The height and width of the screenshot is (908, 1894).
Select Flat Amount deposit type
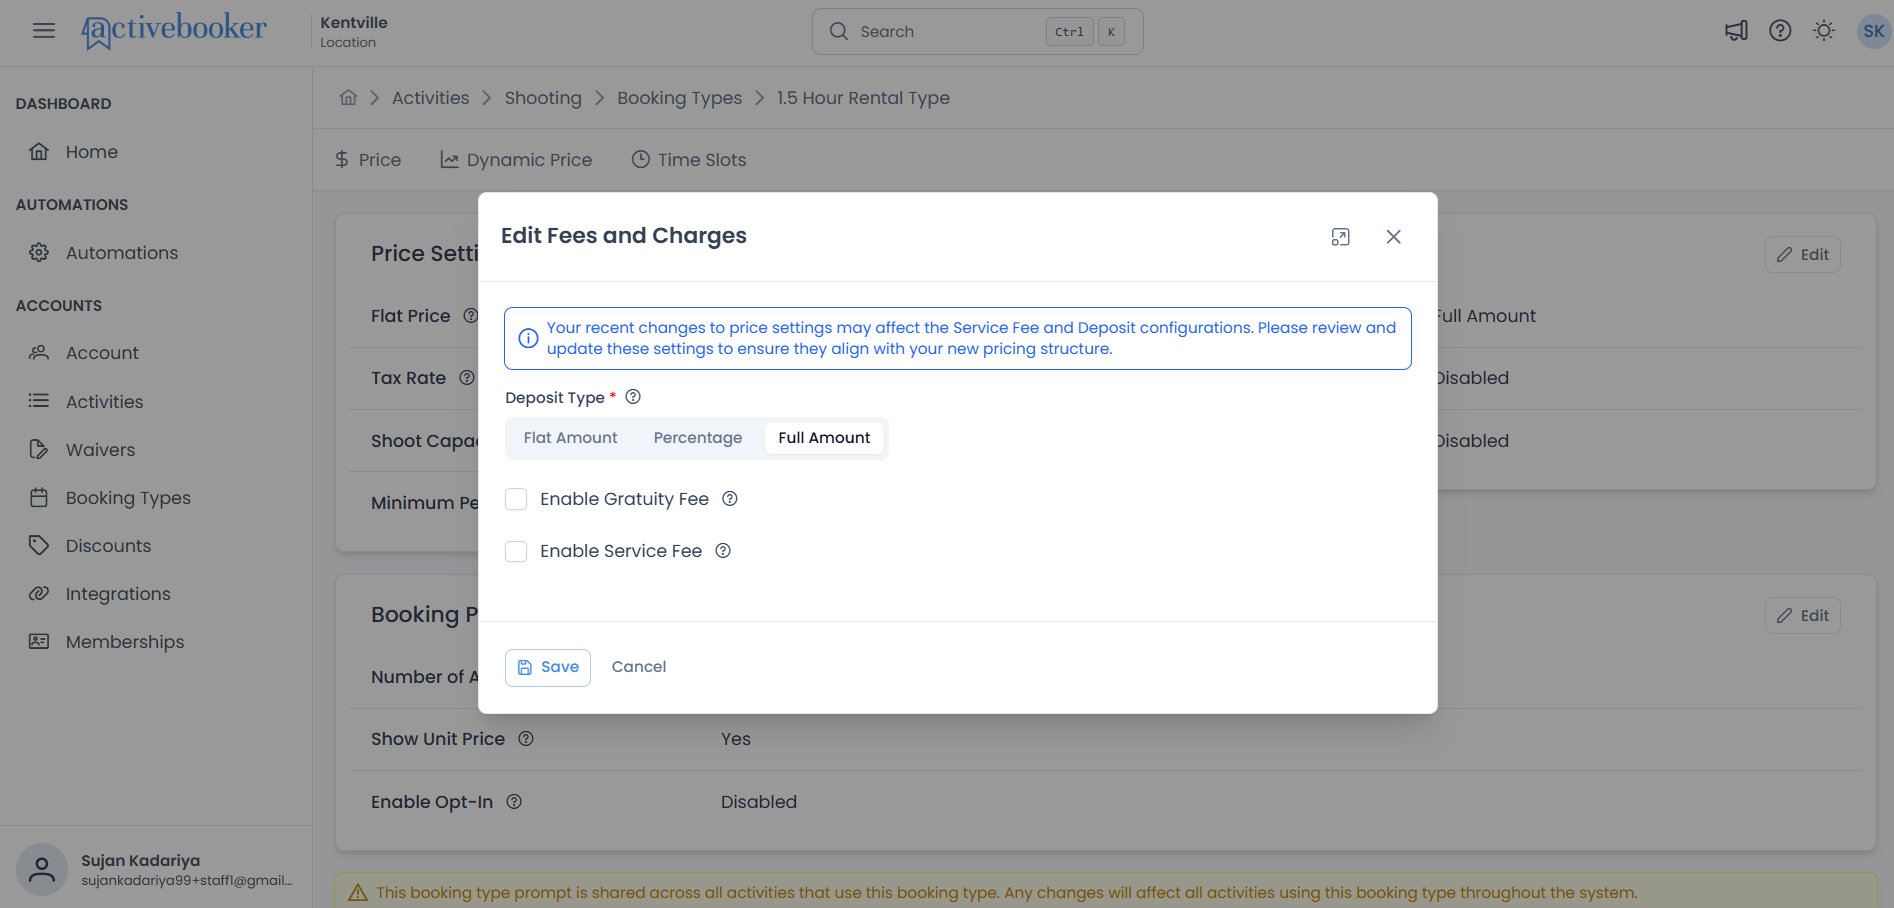[x=570, y=438]
